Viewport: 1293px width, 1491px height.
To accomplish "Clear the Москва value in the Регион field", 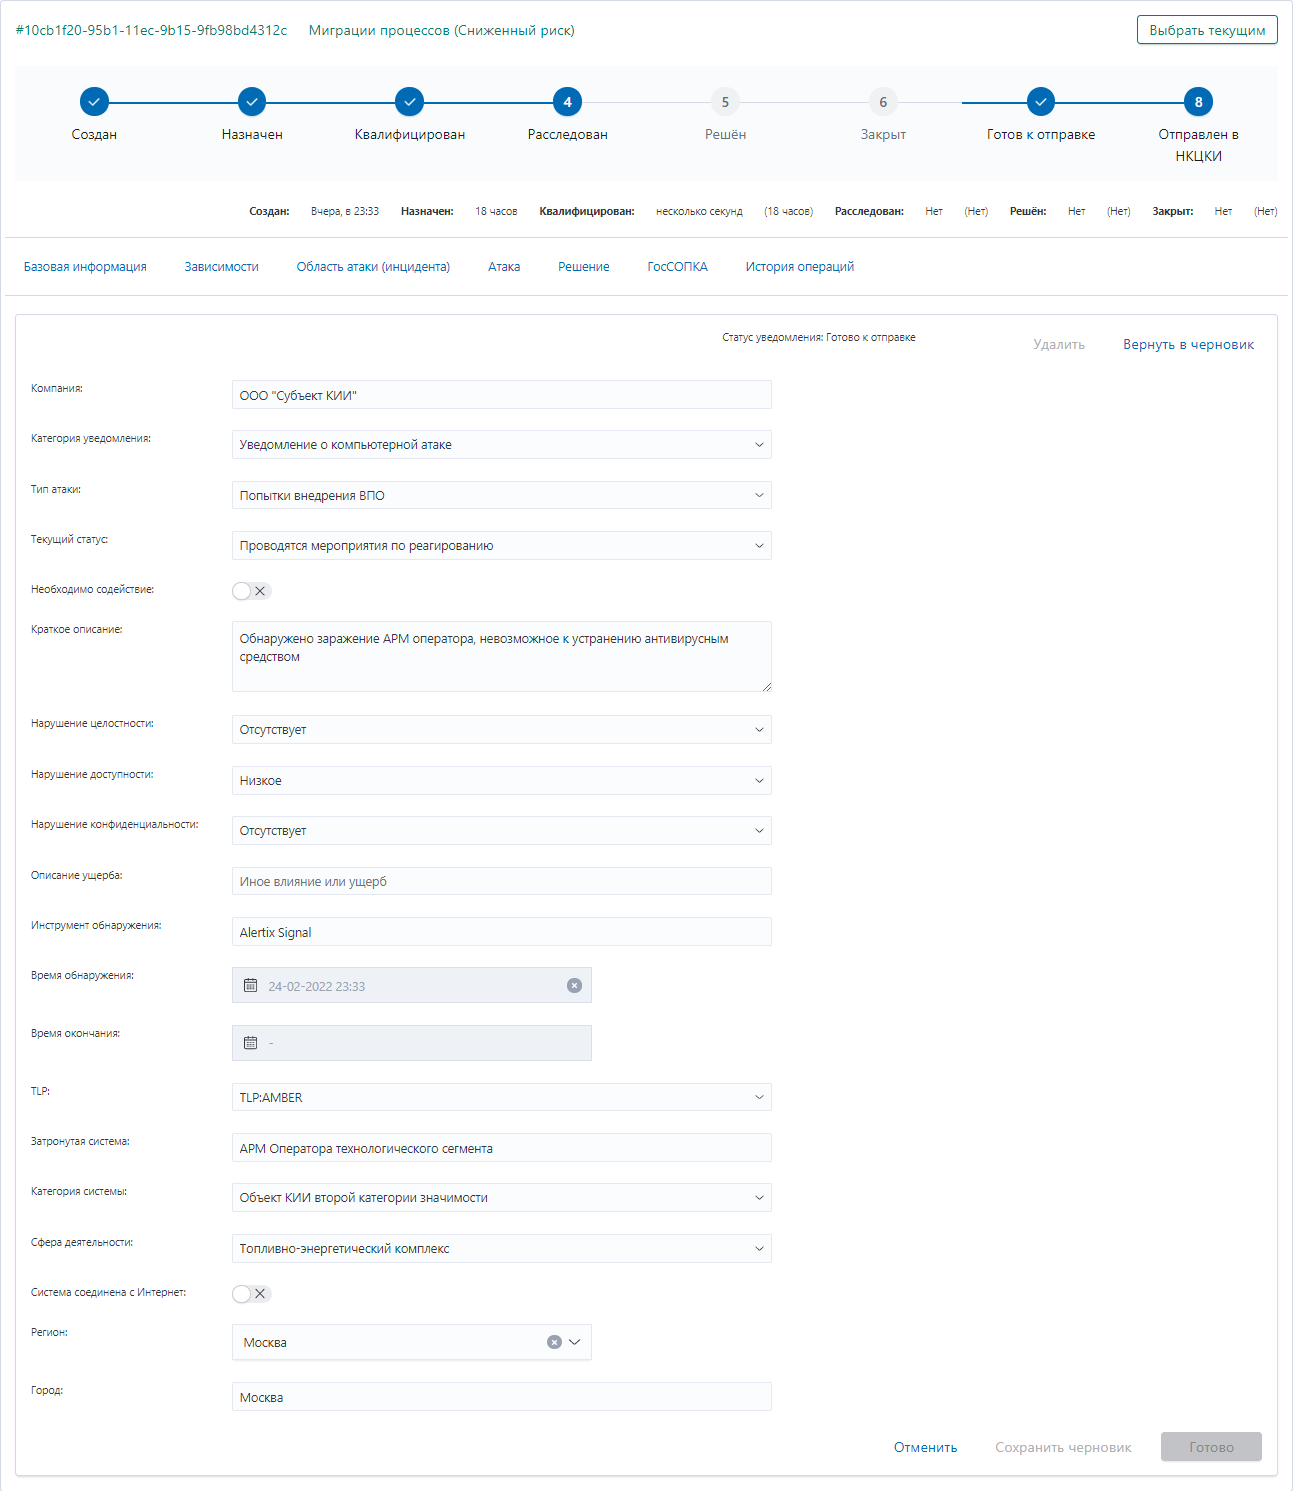I will [x=555, y=1342].
